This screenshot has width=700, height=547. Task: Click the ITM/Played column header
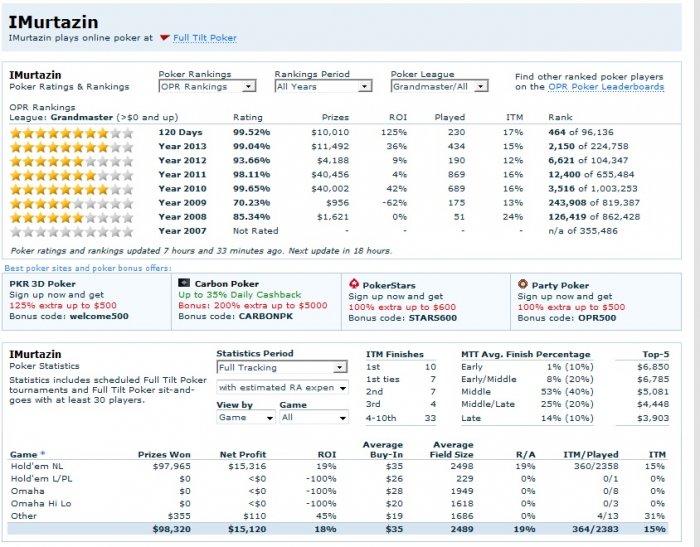click(591, 455)
